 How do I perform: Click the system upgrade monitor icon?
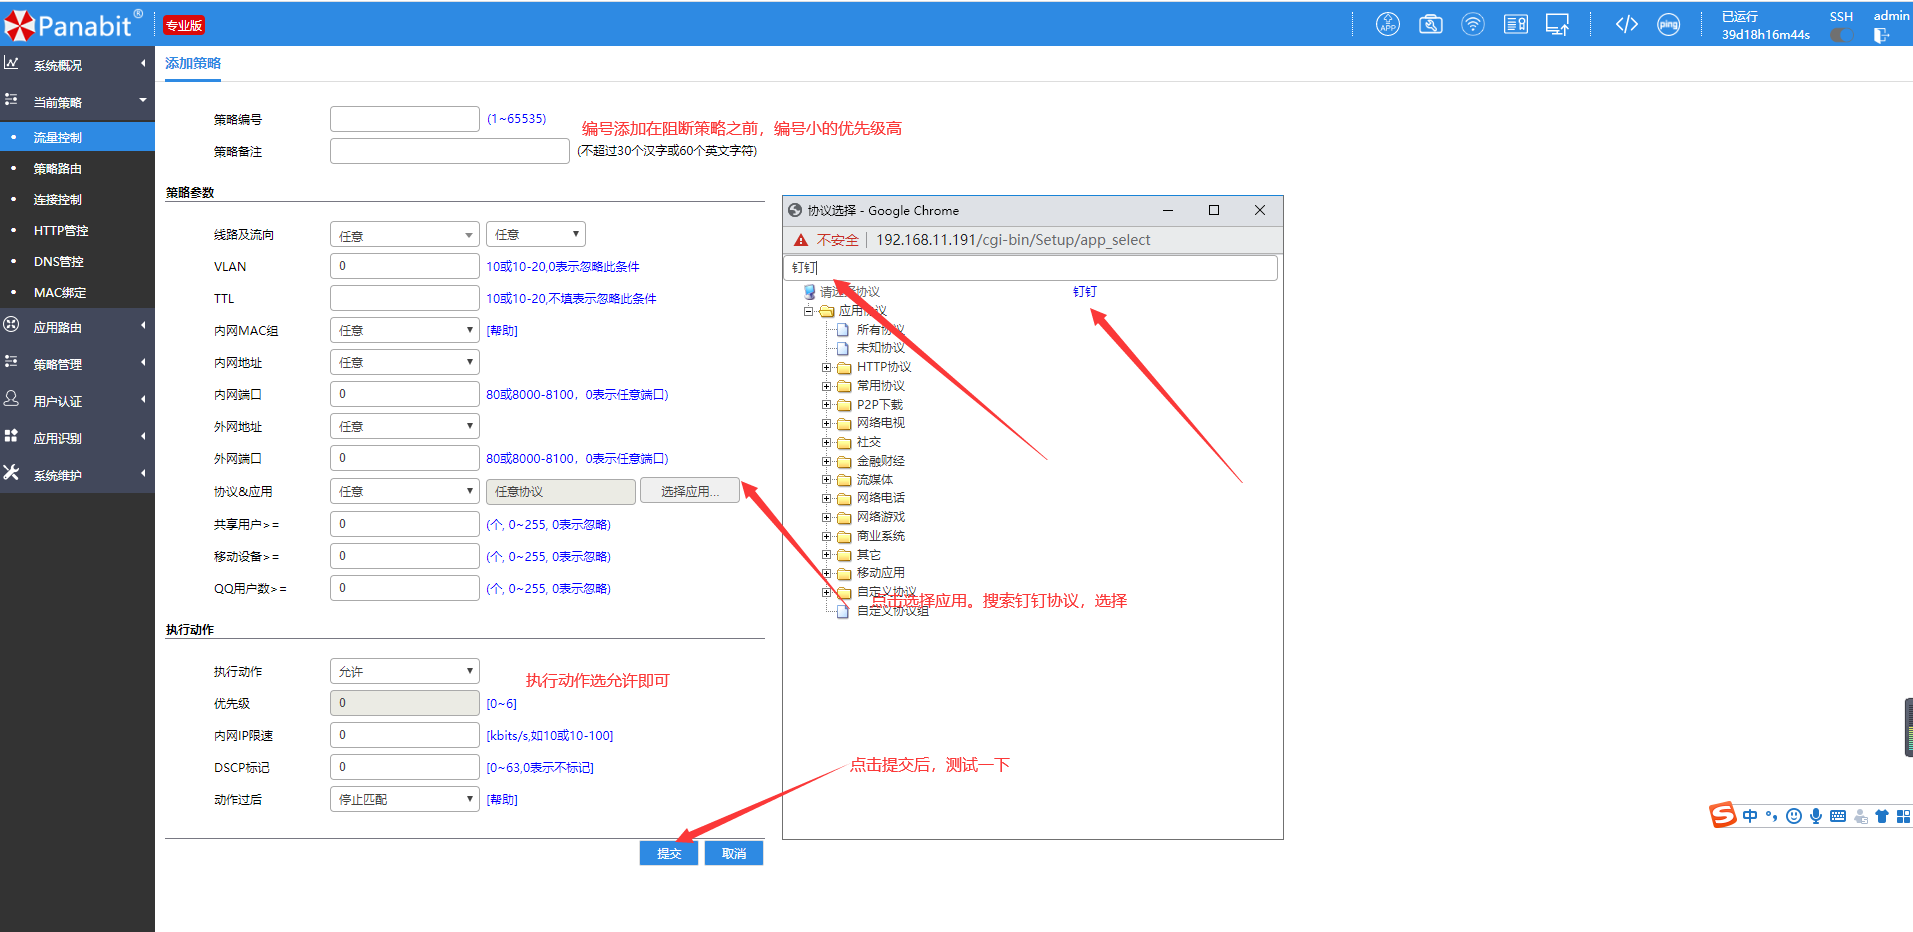tap(1557, 24)
